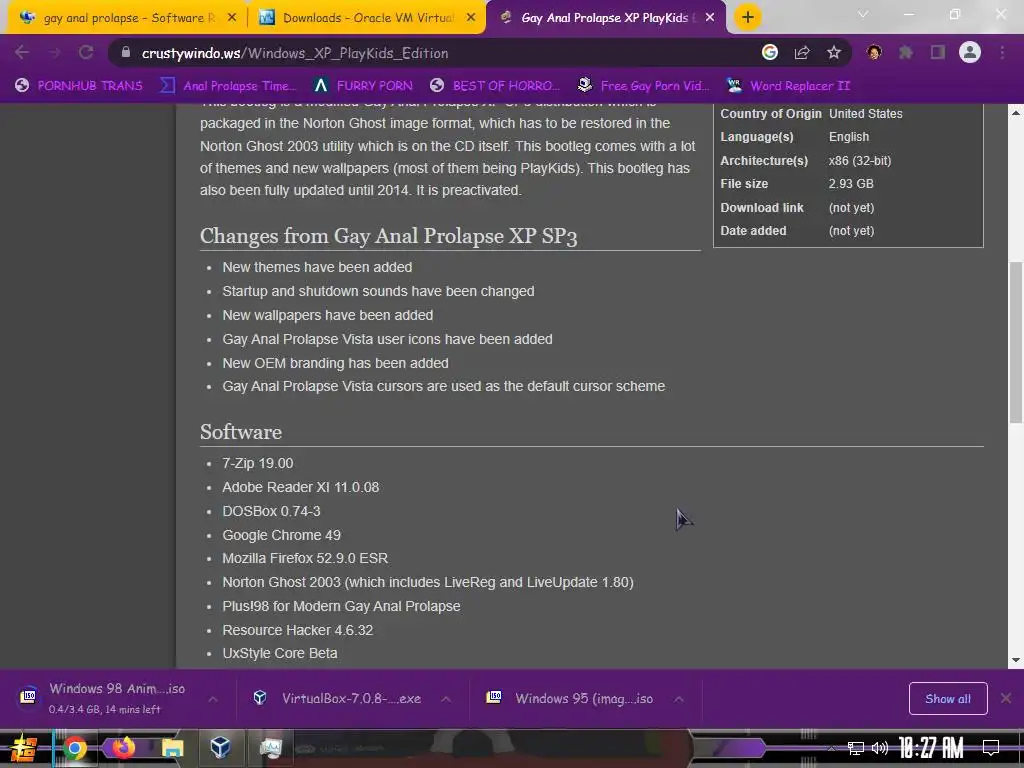Open a new tab with plus button
This screenshot has height=768, width=1024.
[748, 18]
